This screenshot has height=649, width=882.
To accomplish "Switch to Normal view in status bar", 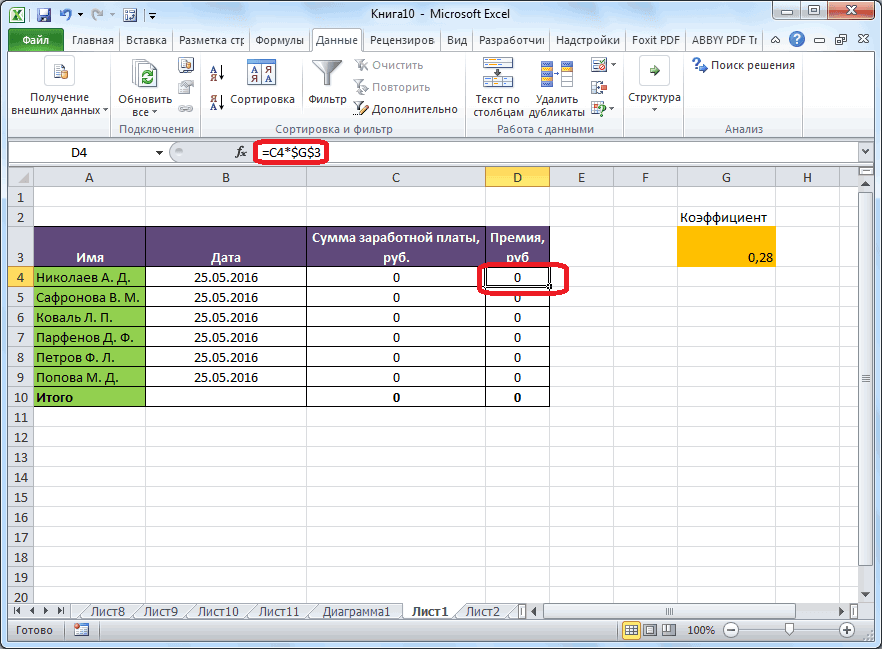I will (x=632, y=630).
